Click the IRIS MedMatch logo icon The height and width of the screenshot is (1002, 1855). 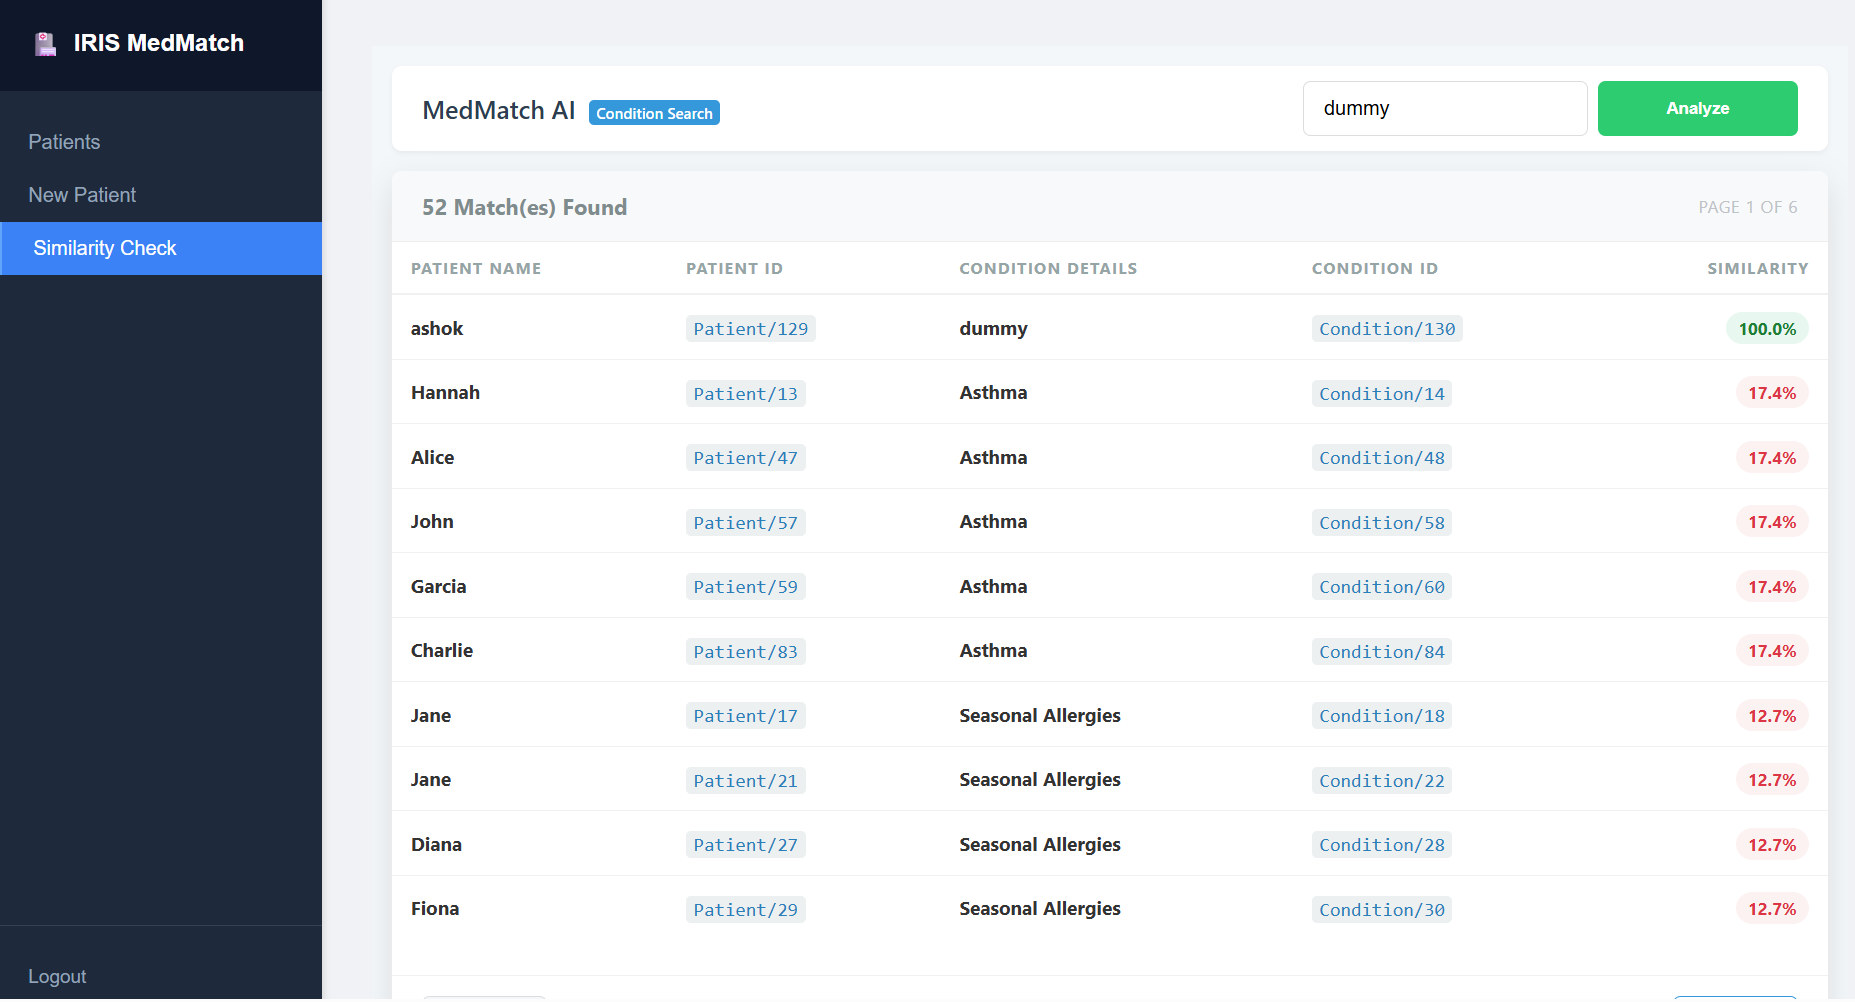(x=45, y=44)
